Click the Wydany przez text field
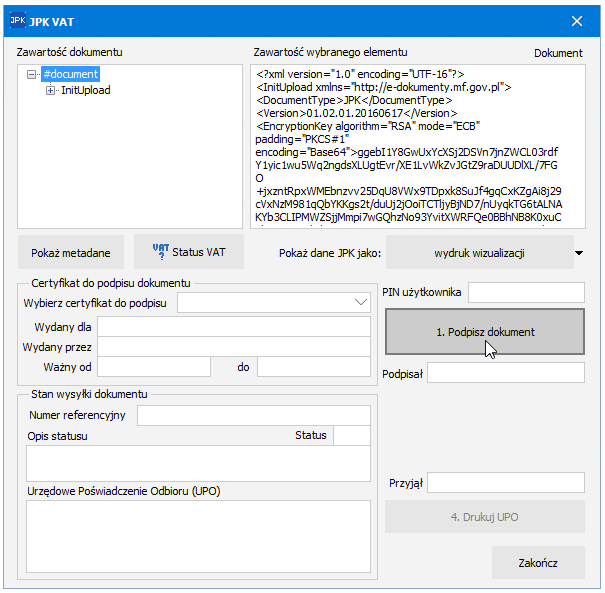The image size is (605, 593). point(233,347)
